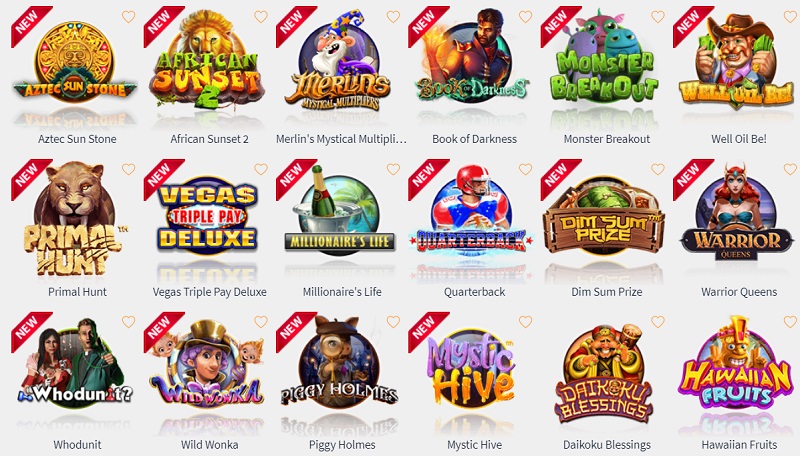Favorite Merlin's Mystical Multipliers via heart
Screen dimensions: 800x456
click(393, 17)
